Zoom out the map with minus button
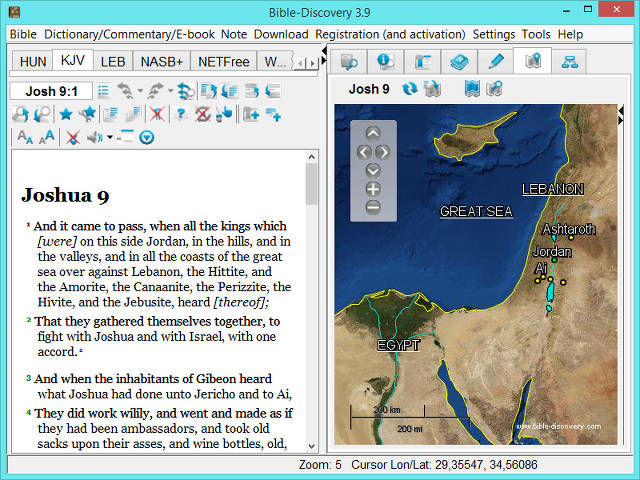 (373, 207)
